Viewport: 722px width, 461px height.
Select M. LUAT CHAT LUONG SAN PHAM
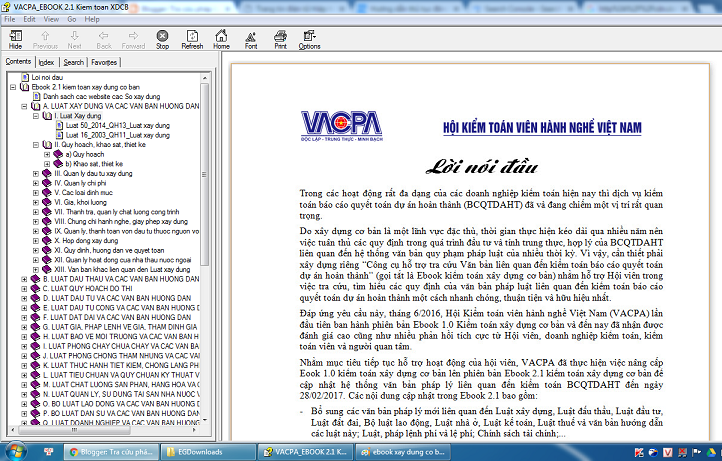coord(121,385)
